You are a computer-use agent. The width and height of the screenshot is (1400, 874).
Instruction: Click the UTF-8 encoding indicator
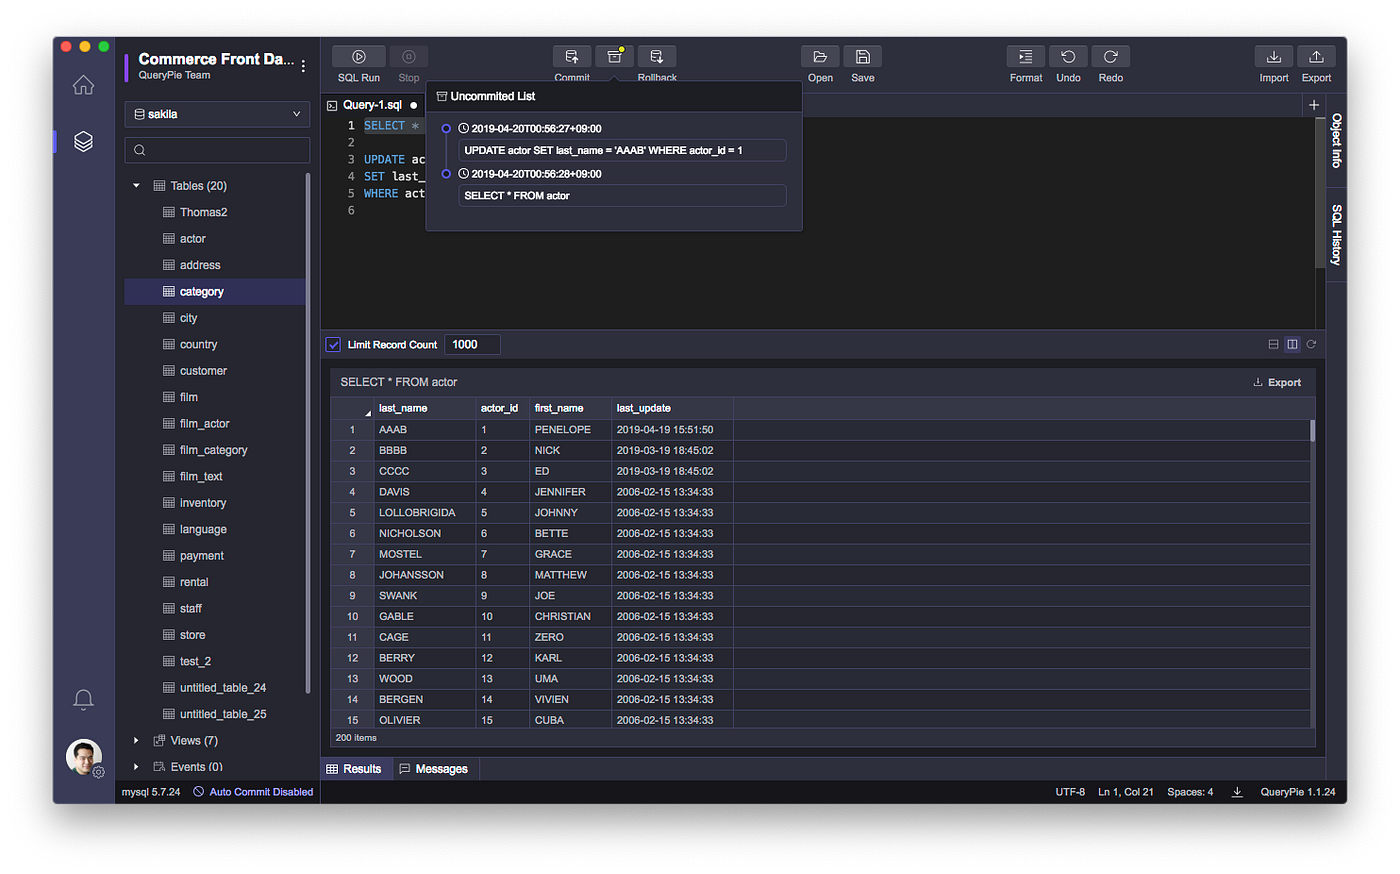[1070, 792]
